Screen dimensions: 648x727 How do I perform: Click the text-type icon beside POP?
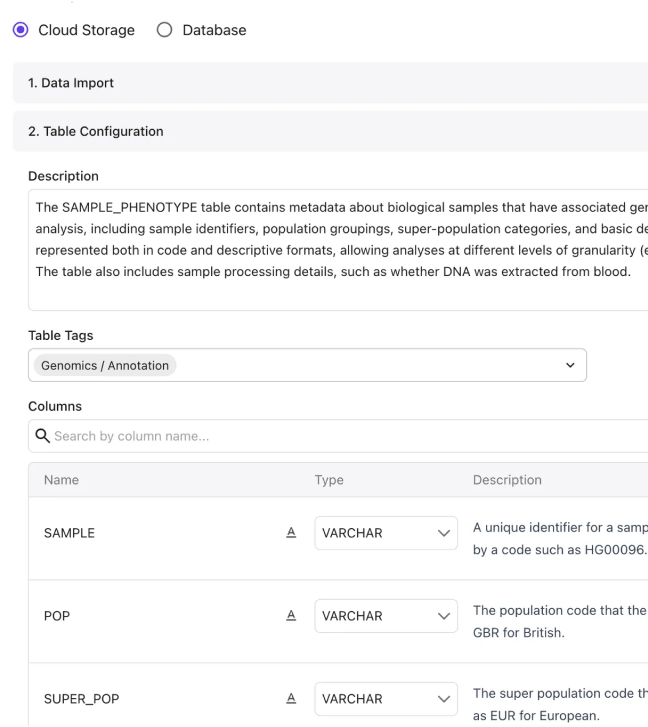[291, 615]
